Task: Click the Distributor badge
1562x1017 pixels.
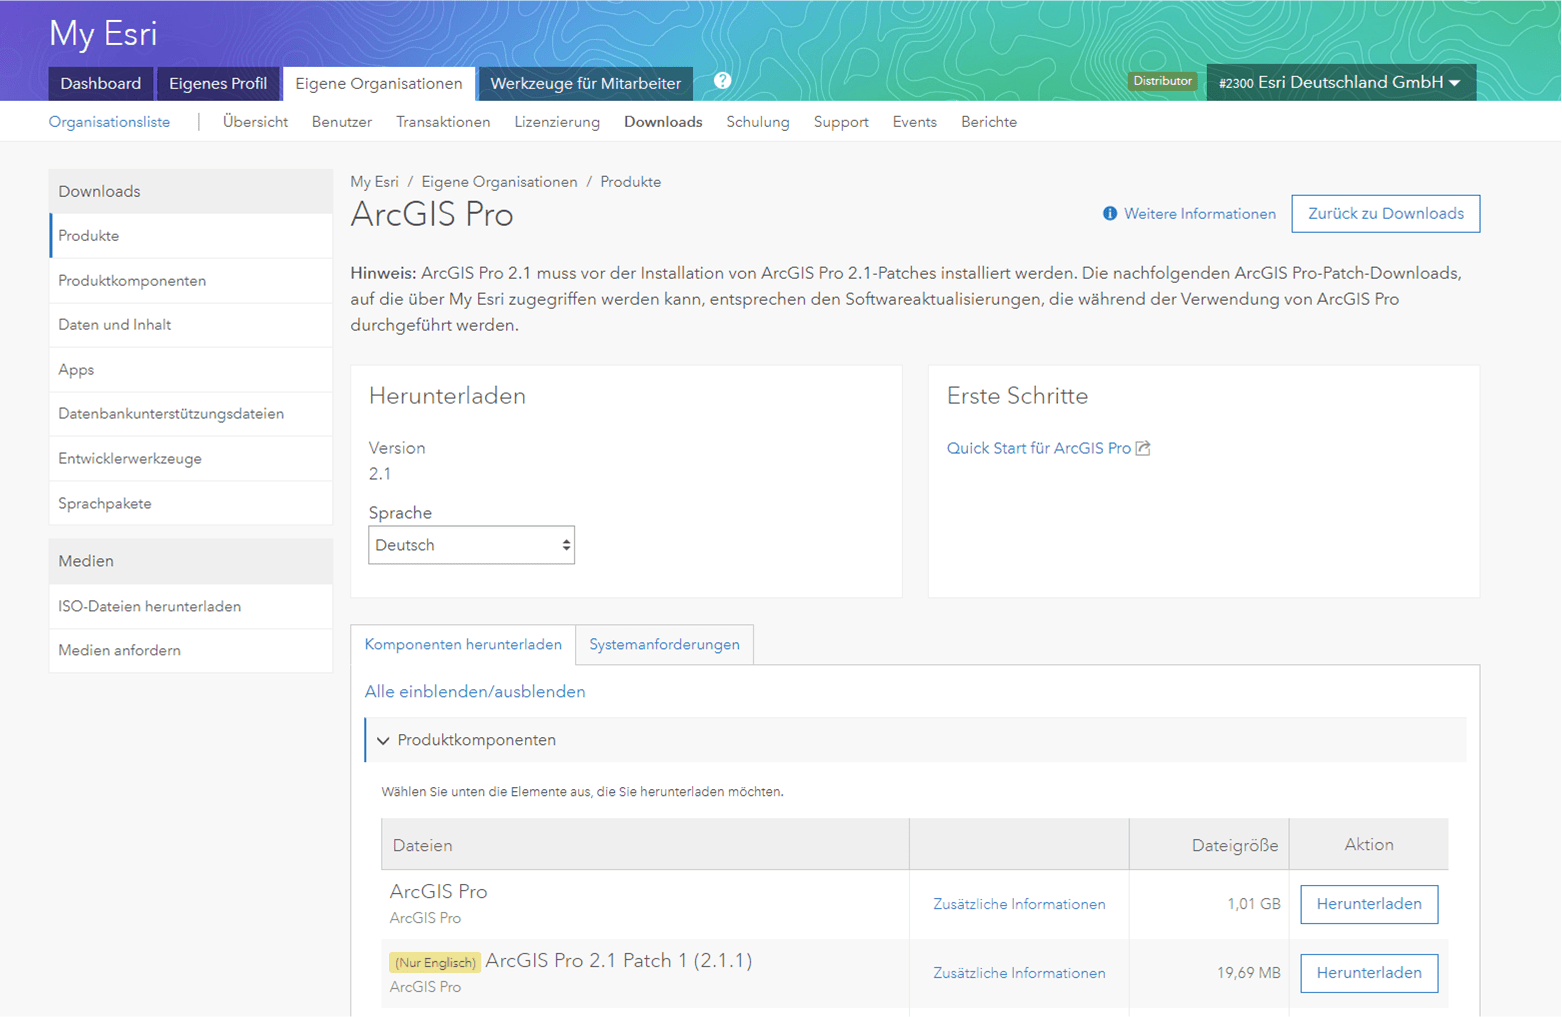Action: (x=1162, y=81)
